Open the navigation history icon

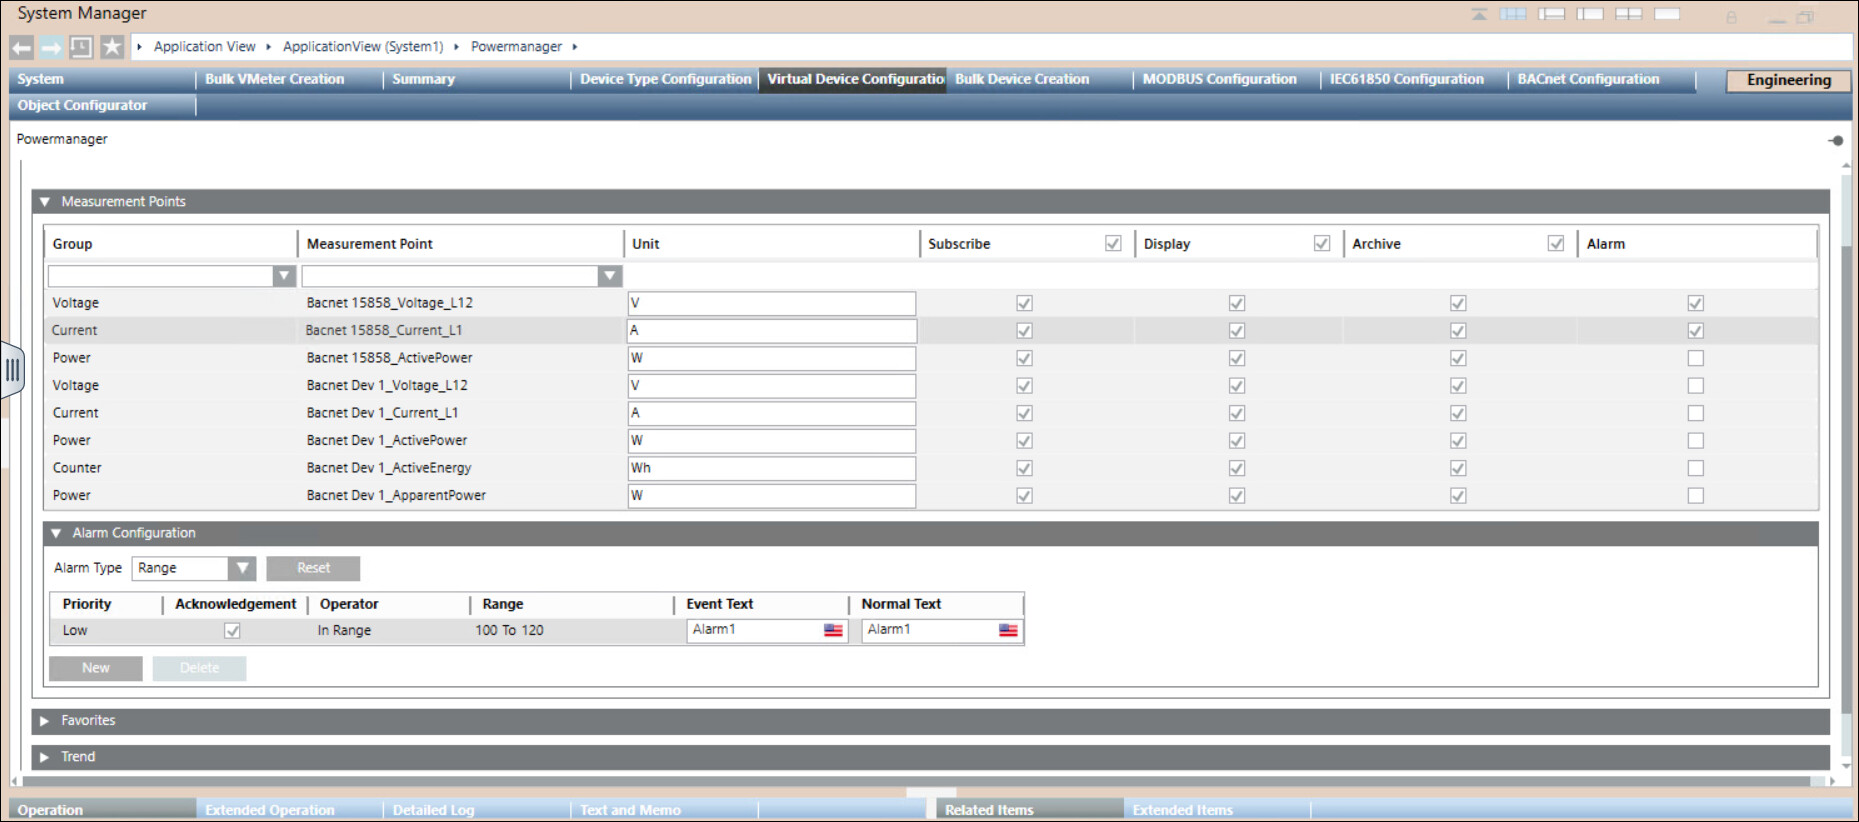click(82, 47)
